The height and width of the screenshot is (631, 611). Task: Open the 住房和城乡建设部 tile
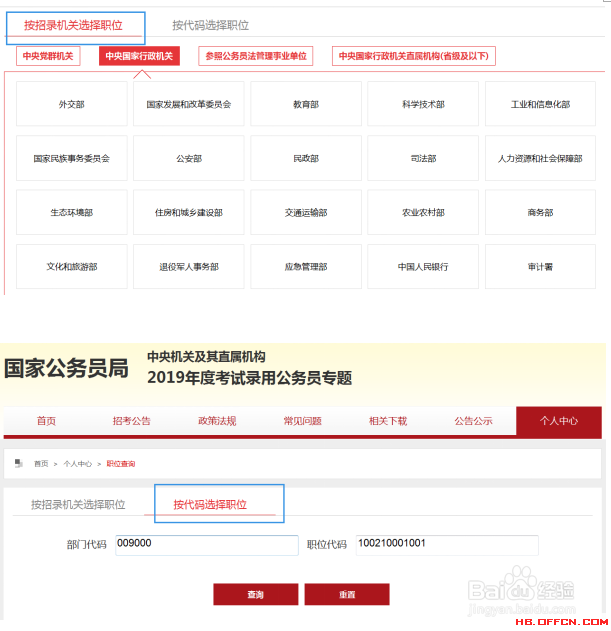click(x=189, y=212)
